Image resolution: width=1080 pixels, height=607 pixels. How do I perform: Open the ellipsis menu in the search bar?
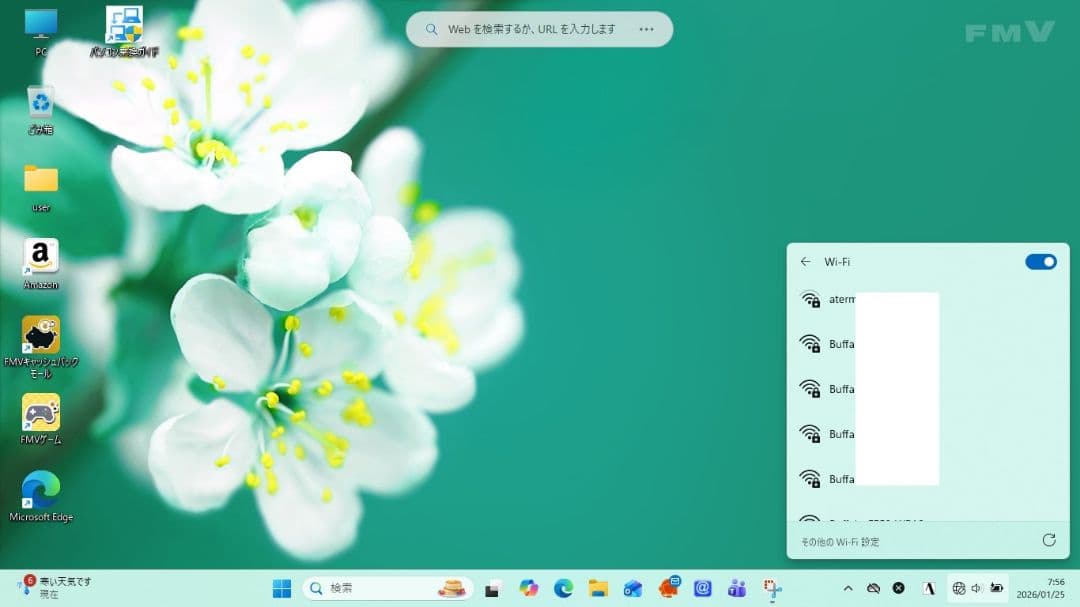click(x=649, y=29)
